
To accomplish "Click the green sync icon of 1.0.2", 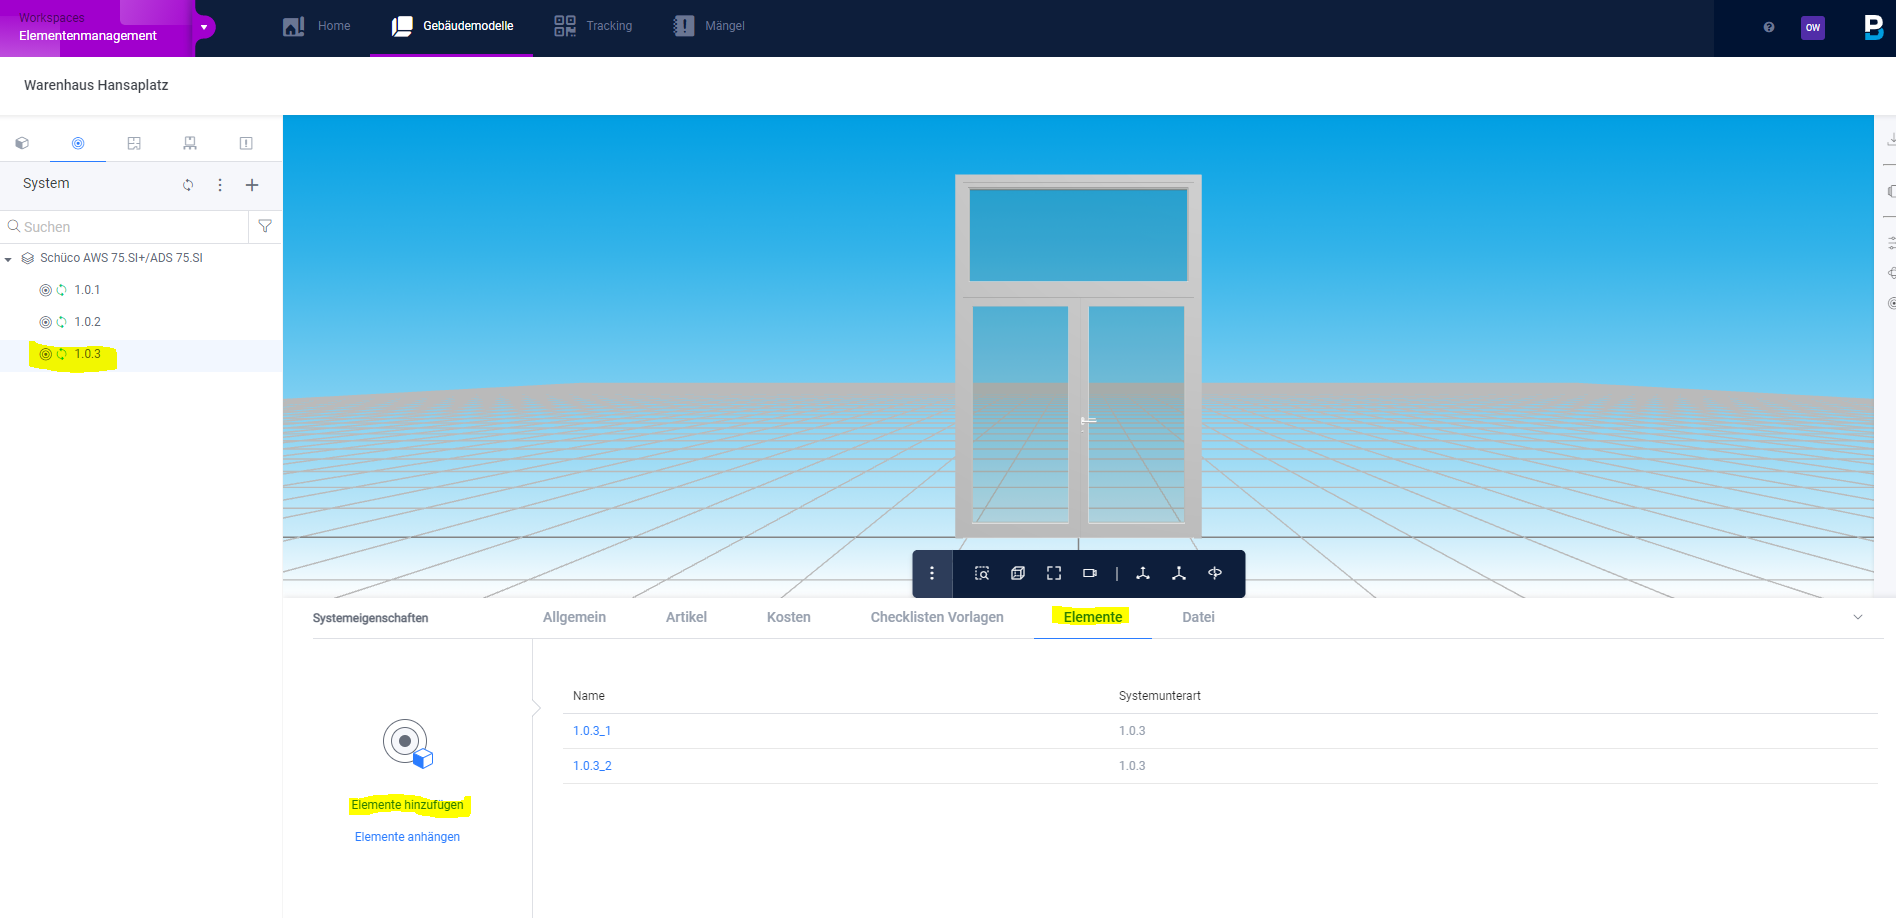I will point(62,322).
